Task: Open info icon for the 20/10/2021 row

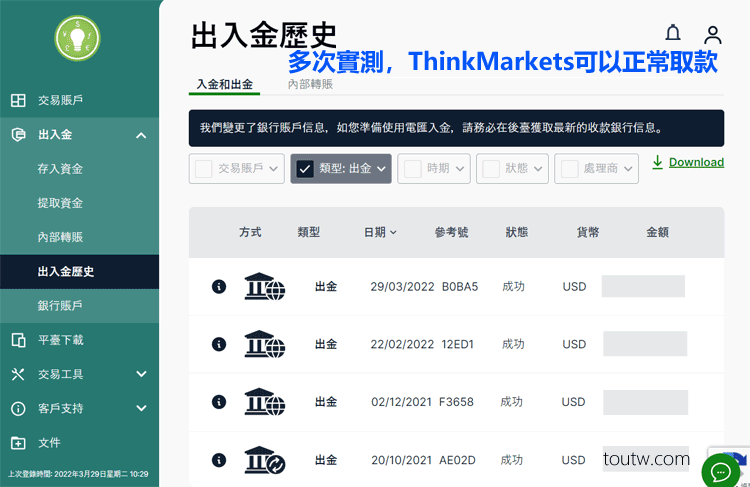Action: click(x=219, y=460)
